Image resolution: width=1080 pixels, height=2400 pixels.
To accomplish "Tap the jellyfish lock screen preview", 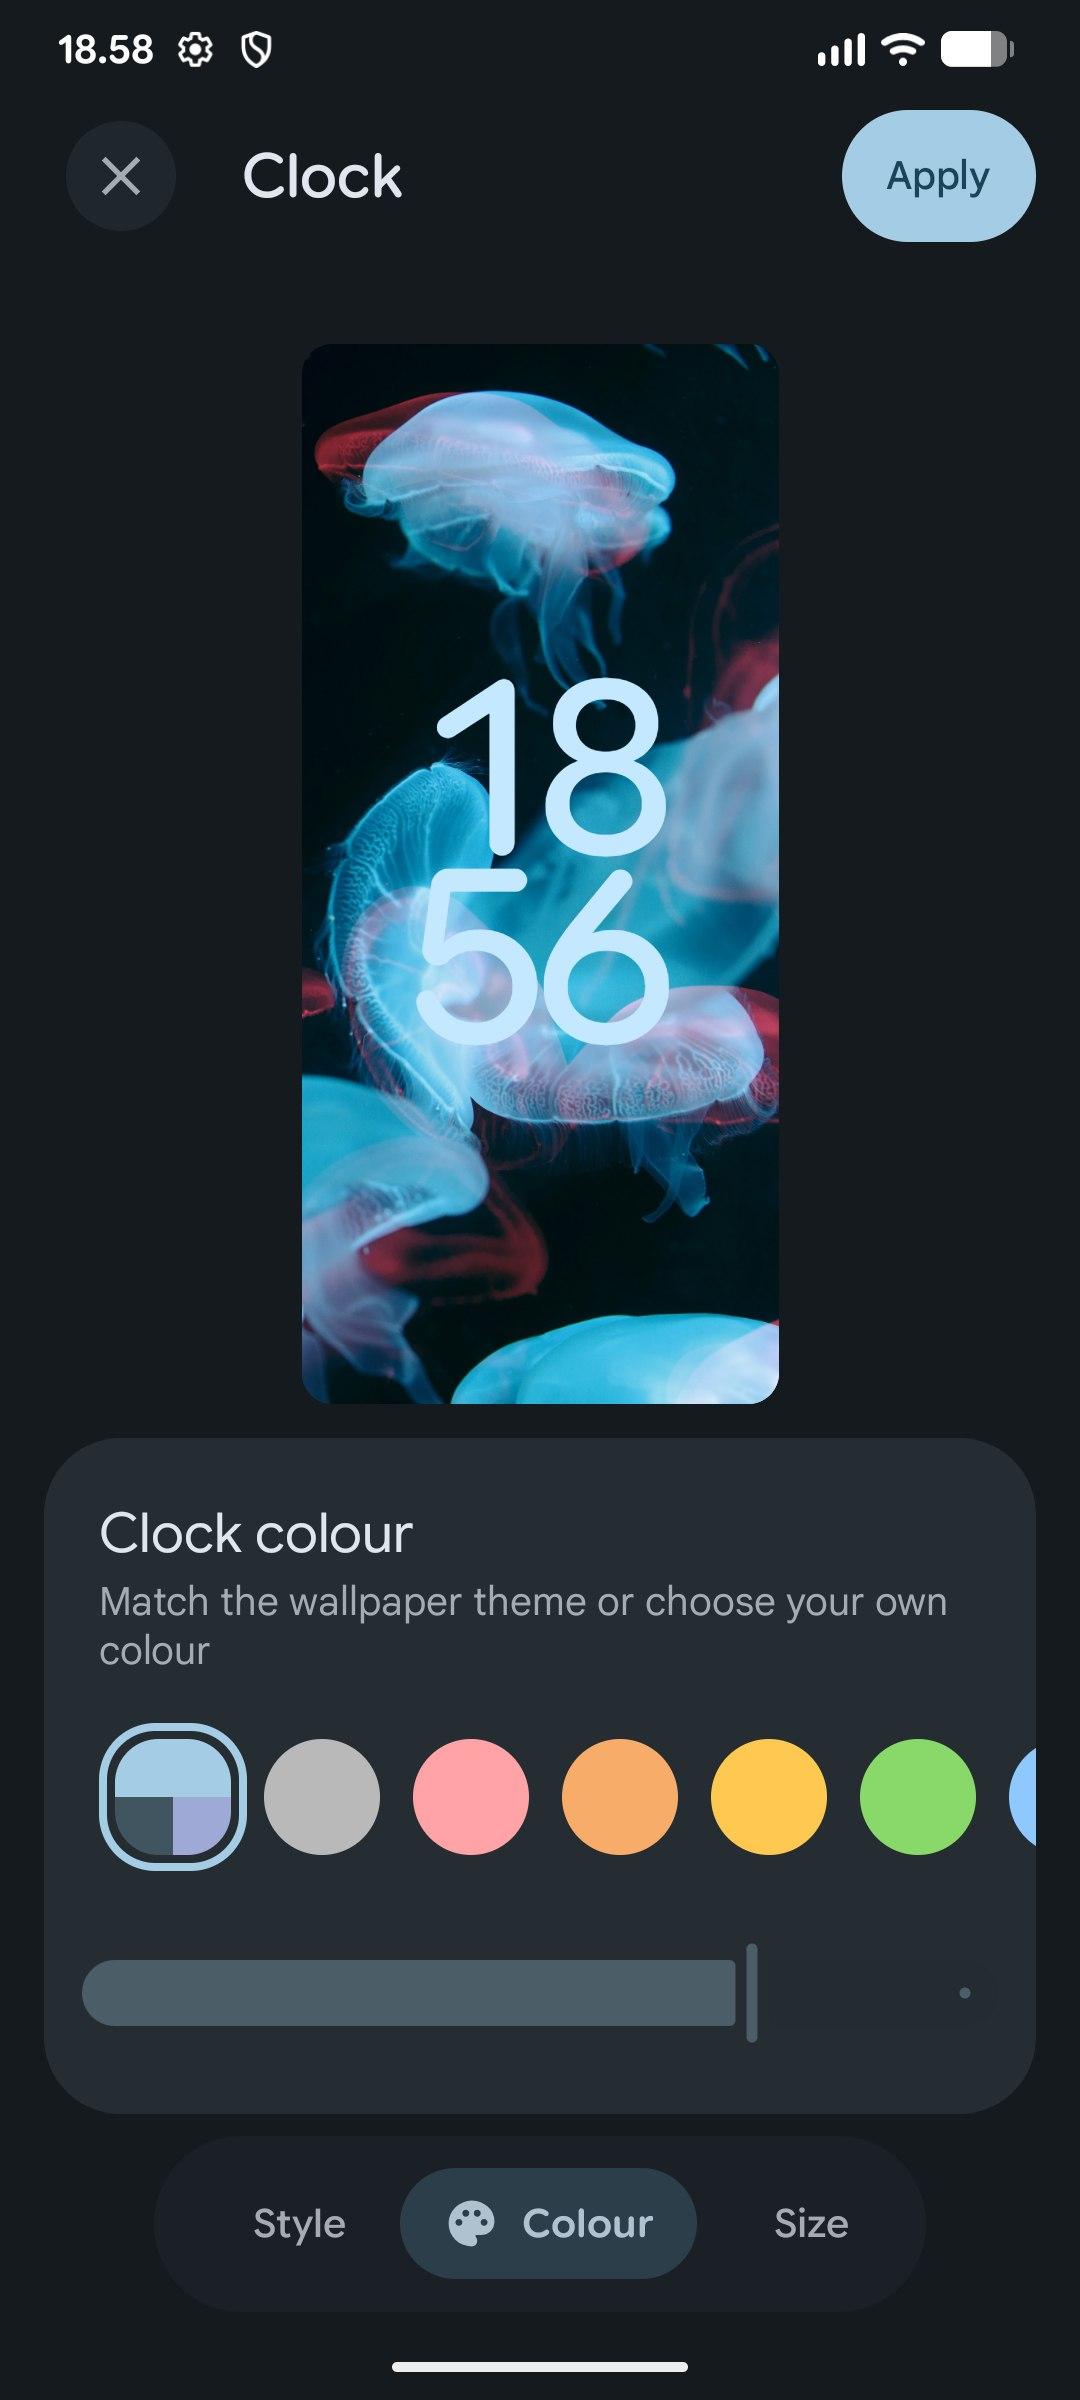I will click(x=540, y=874).
